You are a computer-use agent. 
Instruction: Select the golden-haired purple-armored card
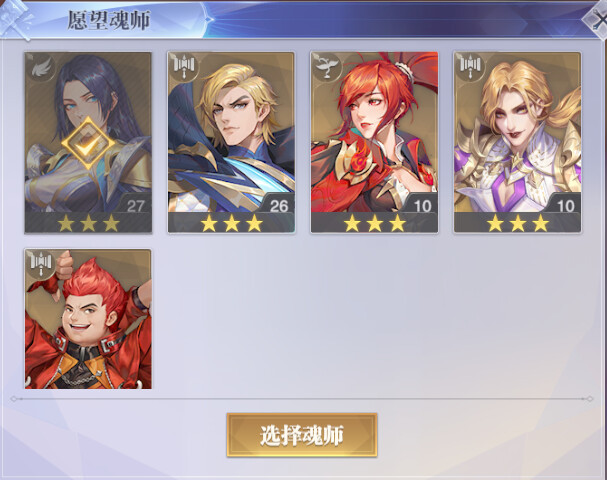(518, 142)
